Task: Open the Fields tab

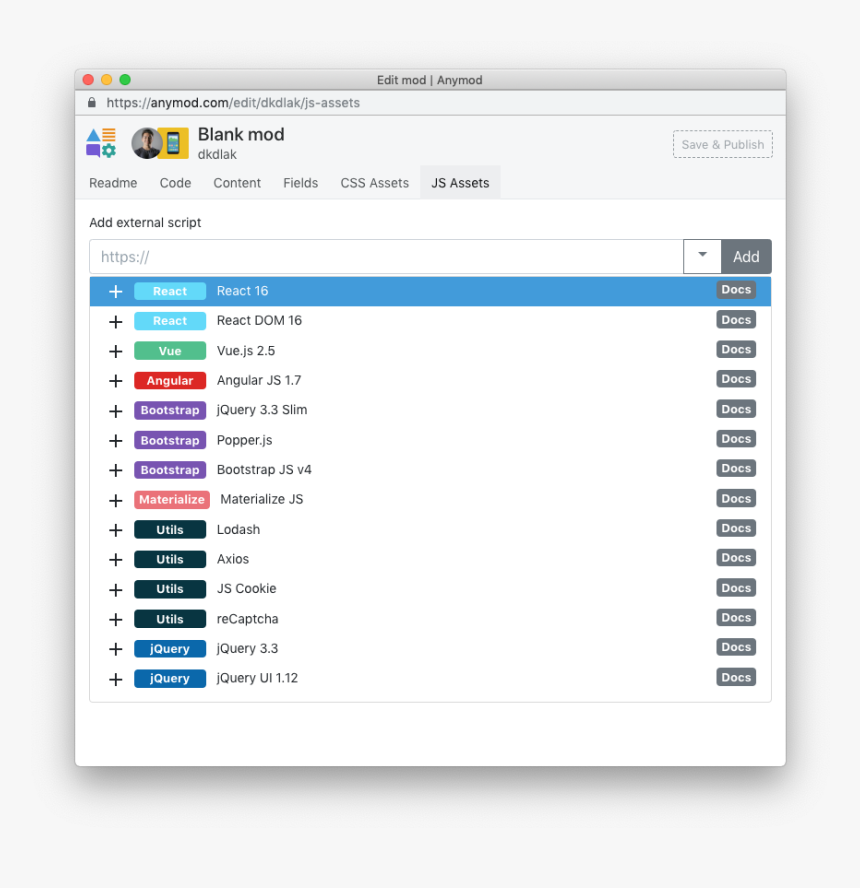Action: coord(300,183)
